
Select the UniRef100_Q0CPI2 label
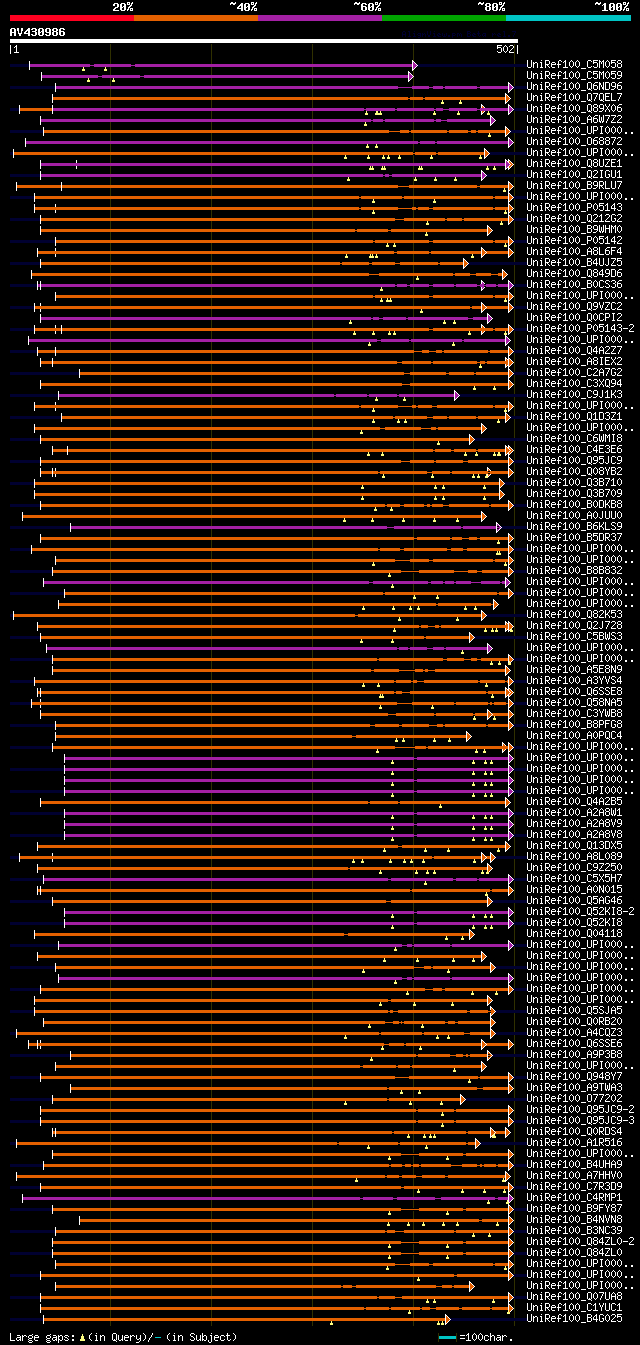coord(574,317)
